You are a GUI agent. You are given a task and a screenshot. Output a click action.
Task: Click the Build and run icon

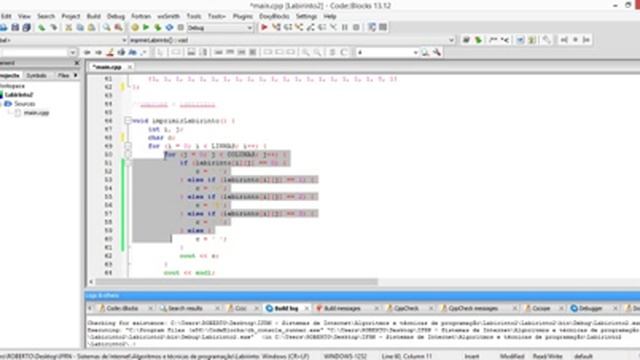click(158, 27)
